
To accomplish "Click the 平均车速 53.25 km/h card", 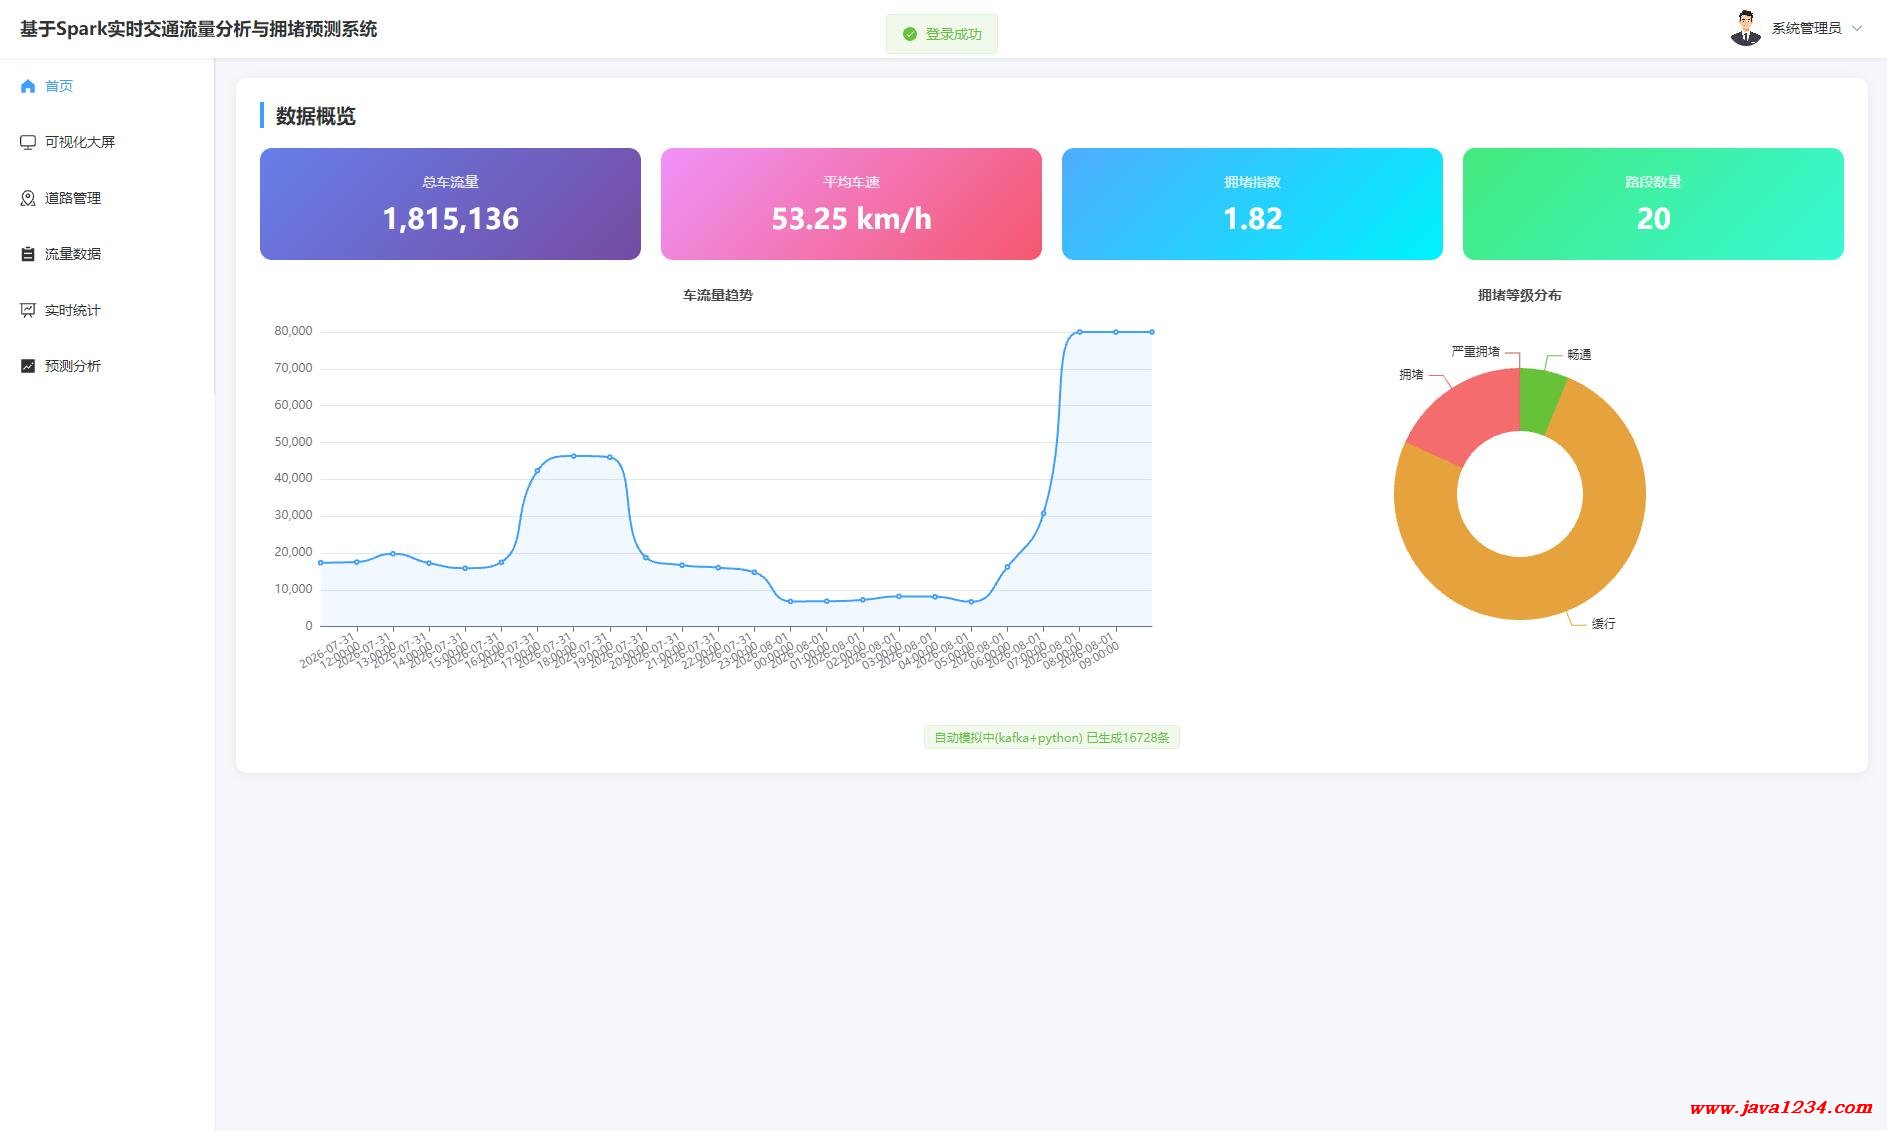I will 851,204.
